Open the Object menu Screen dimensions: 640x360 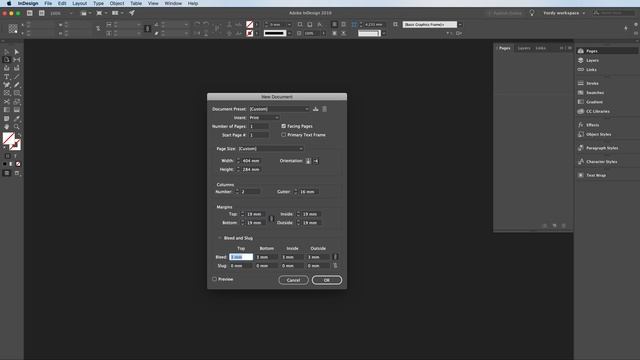click(117, 3)
